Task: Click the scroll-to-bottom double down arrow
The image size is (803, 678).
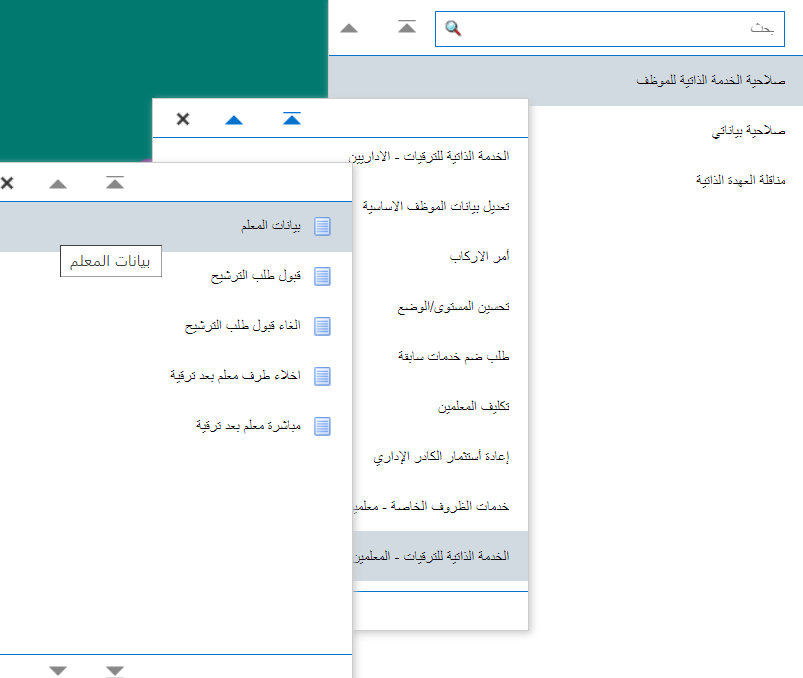Action: click(114, 670)
